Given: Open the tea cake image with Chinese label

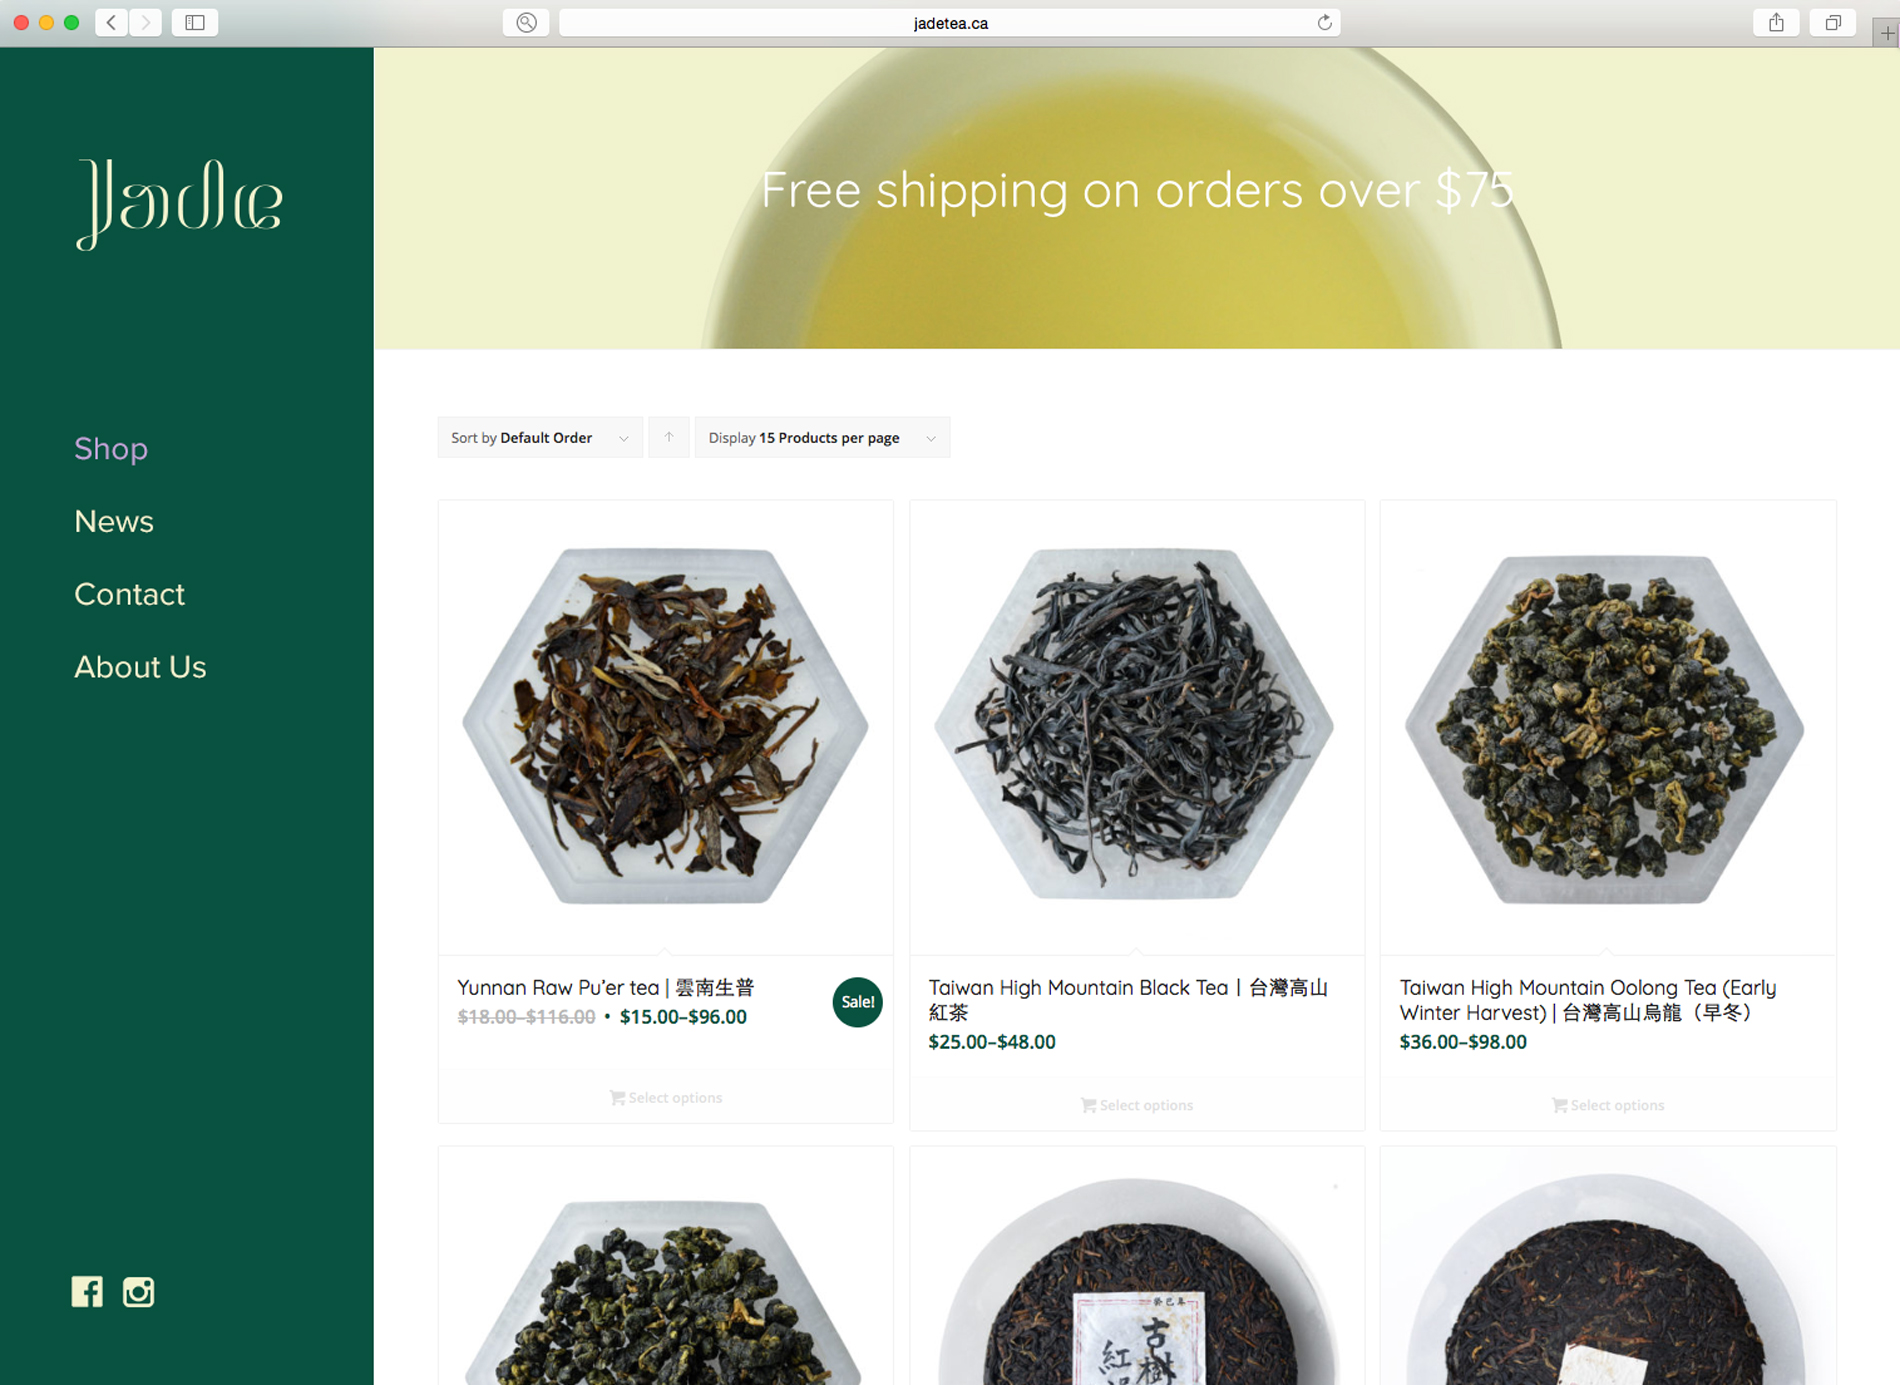Looking at the screenshot, I should click(x=1137, y=1267).
